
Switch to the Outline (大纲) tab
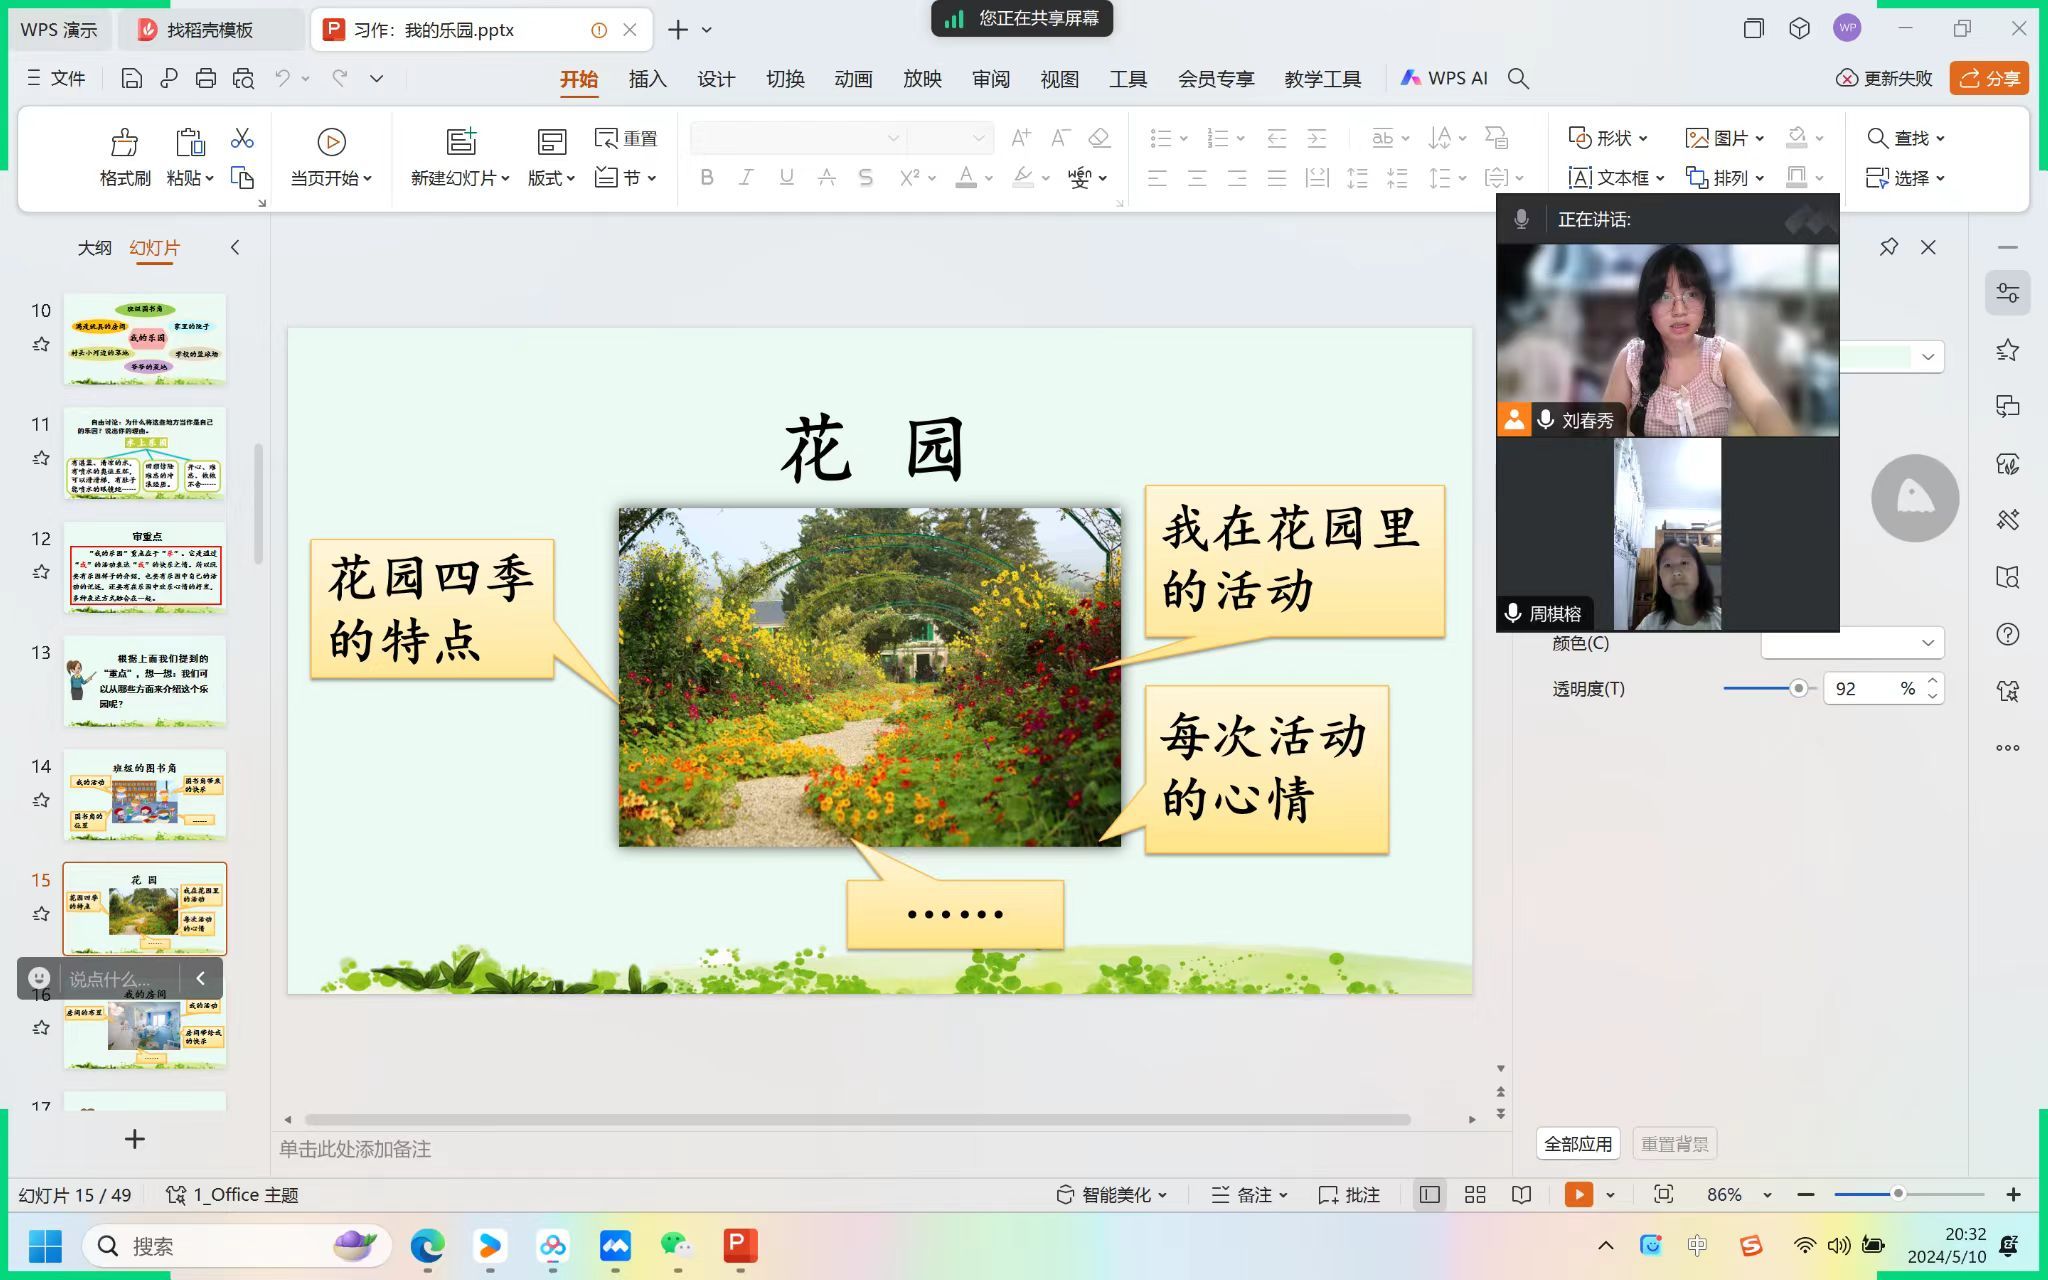(x=94, y=248)
